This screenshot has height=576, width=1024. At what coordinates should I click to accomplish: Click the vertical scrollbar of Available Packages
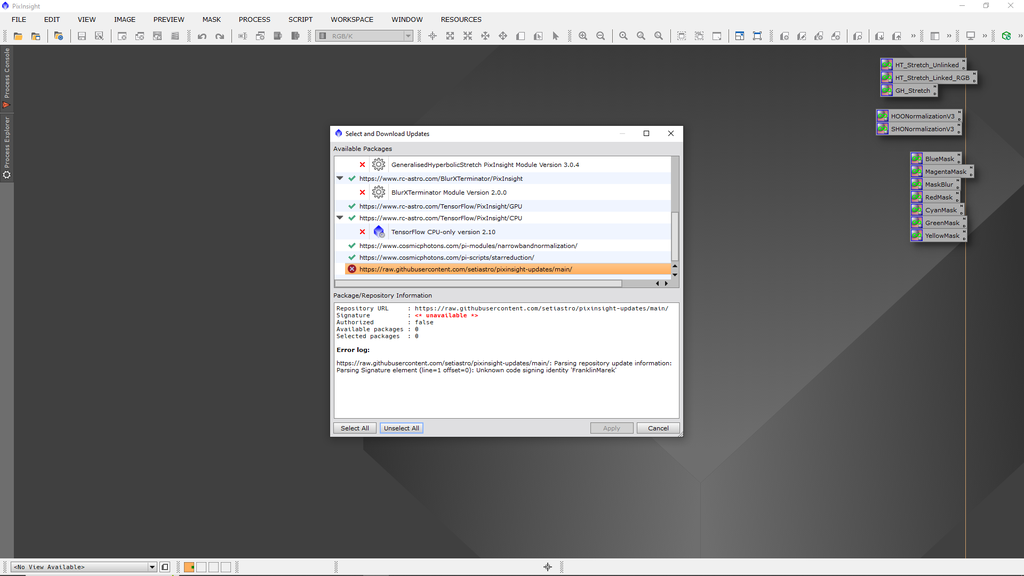pos(675,236)
